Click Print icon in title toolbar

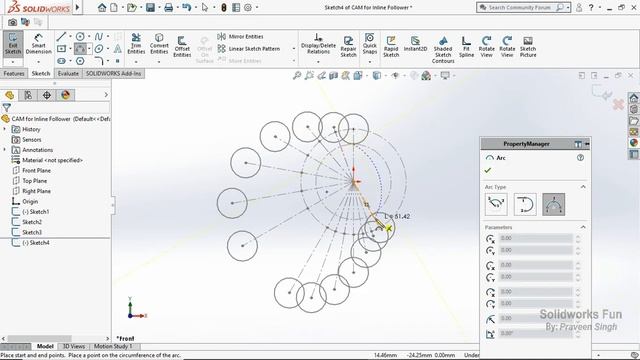tap(168, 7)
